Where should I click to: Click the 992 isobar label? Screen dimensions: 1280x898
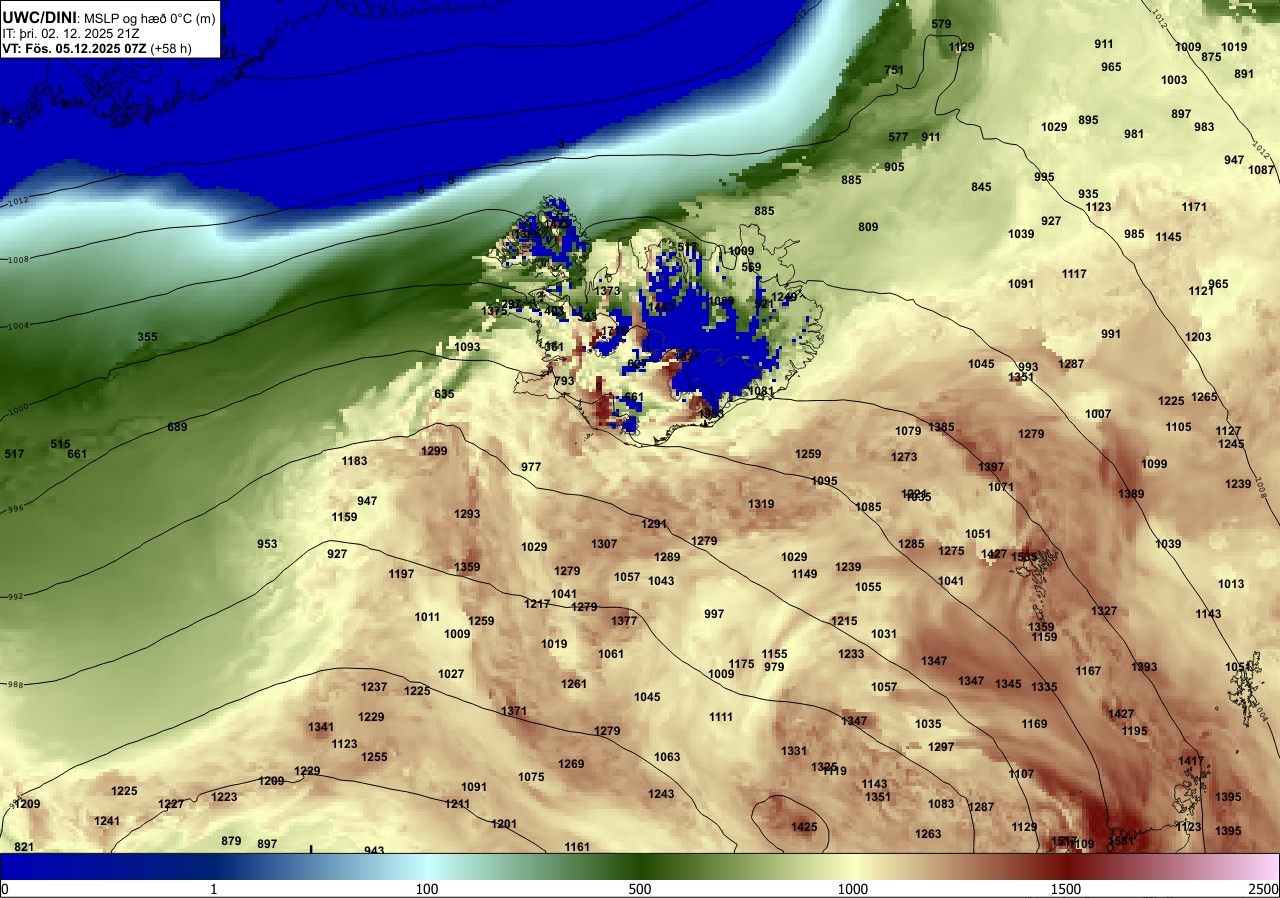(x=14, y=597)
